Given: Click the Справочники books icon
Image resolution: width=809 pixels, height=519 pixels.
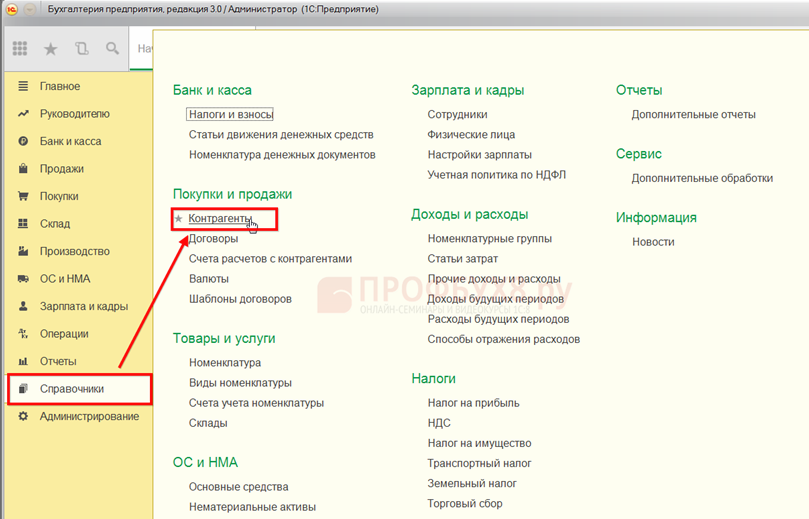Looking at the screenshot, I should [23, 388].
